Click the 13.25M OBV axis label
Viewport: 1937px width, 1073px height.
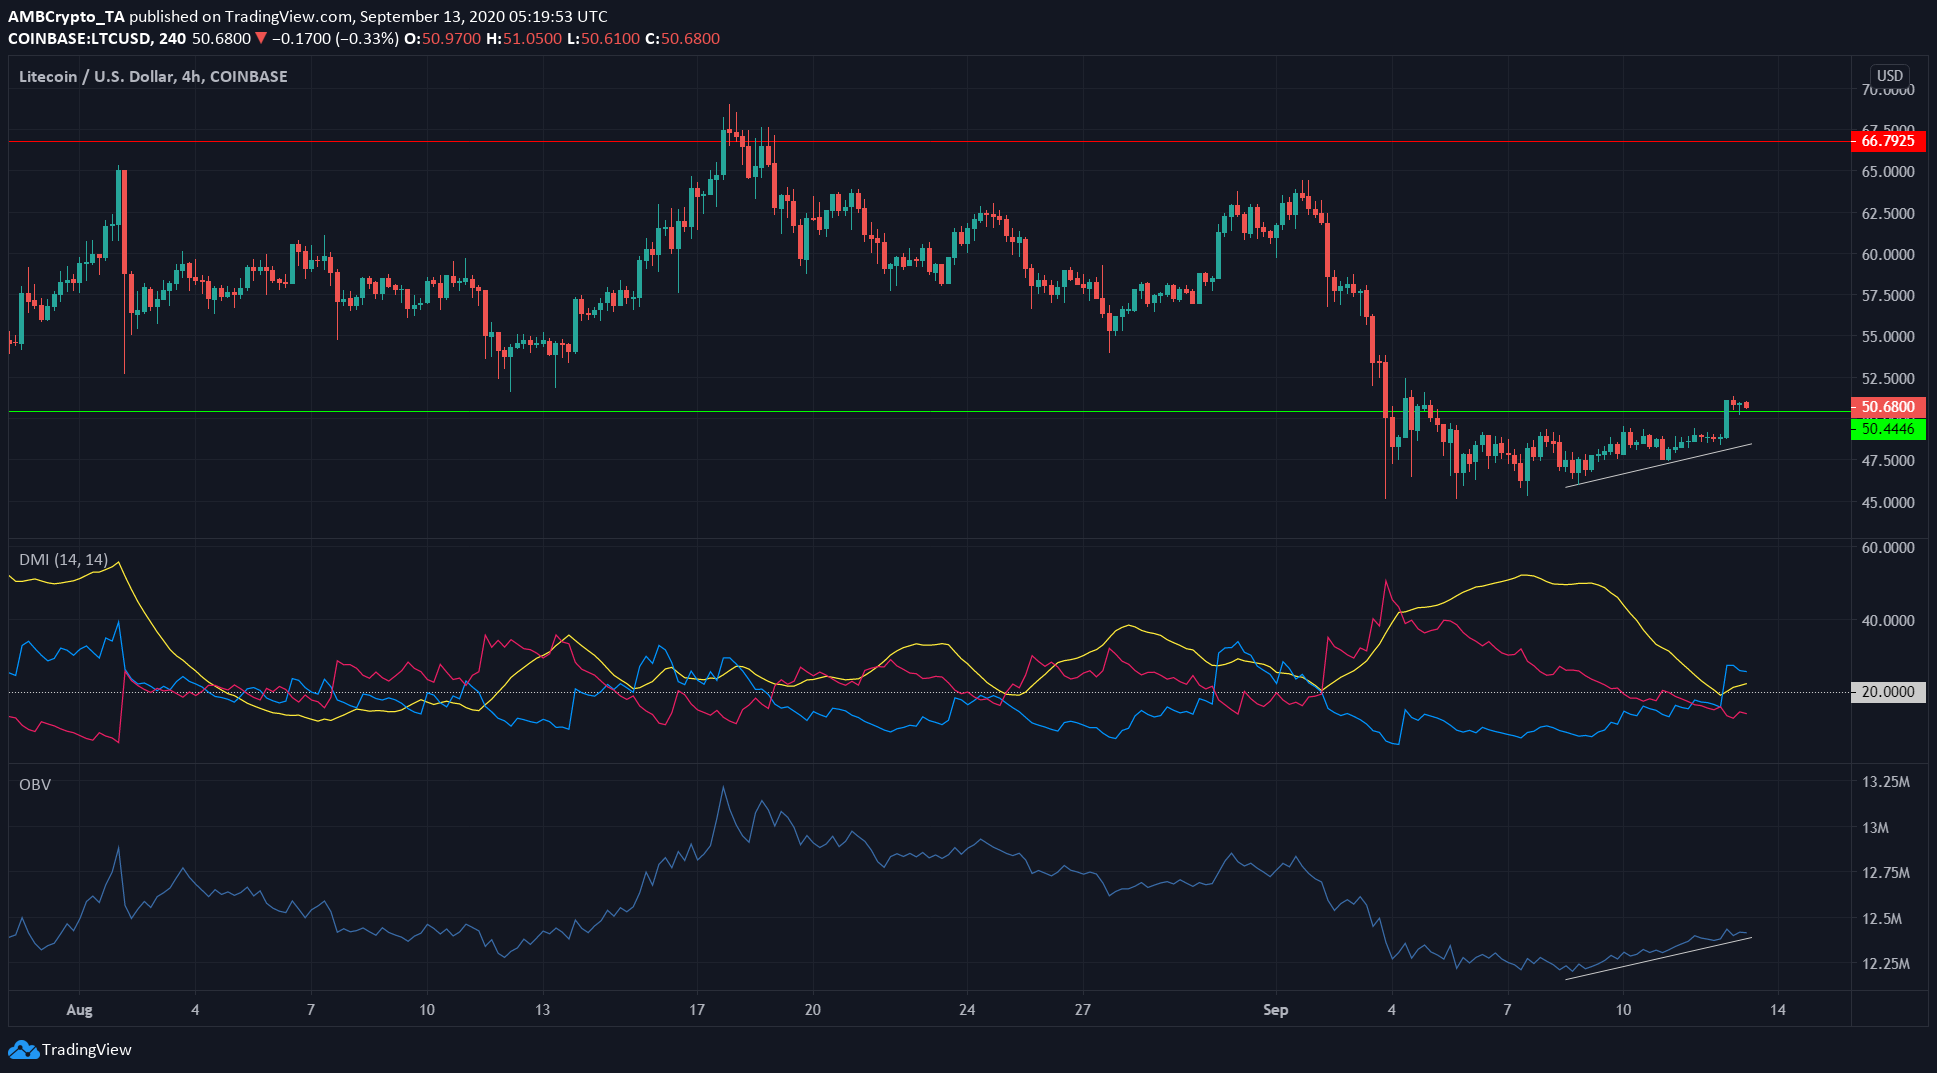tap(1886, 782)
